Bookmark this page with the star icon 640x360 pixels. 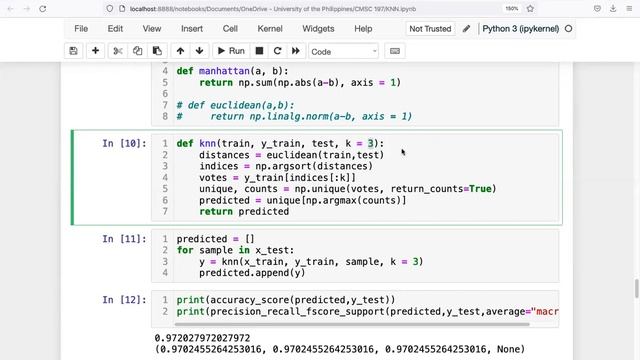530,9
